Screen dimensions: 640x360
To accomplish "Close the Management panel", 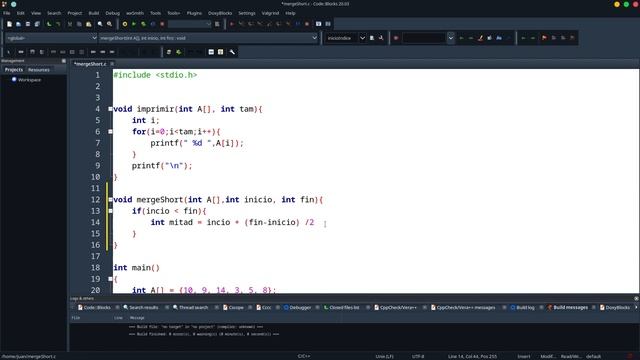I will click(x=64, y=61).
